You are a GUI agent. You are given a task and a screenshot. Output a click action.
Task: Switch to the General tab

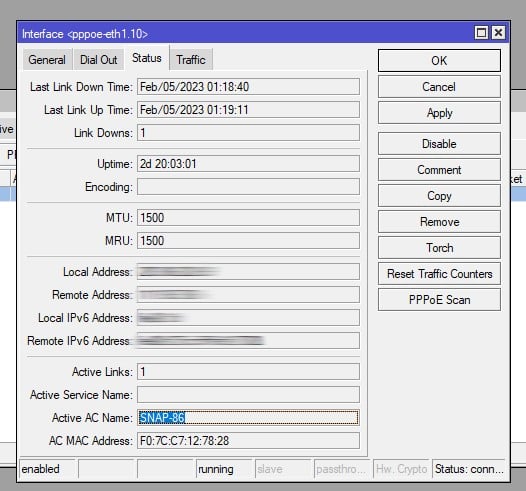(x=47, y=60)
